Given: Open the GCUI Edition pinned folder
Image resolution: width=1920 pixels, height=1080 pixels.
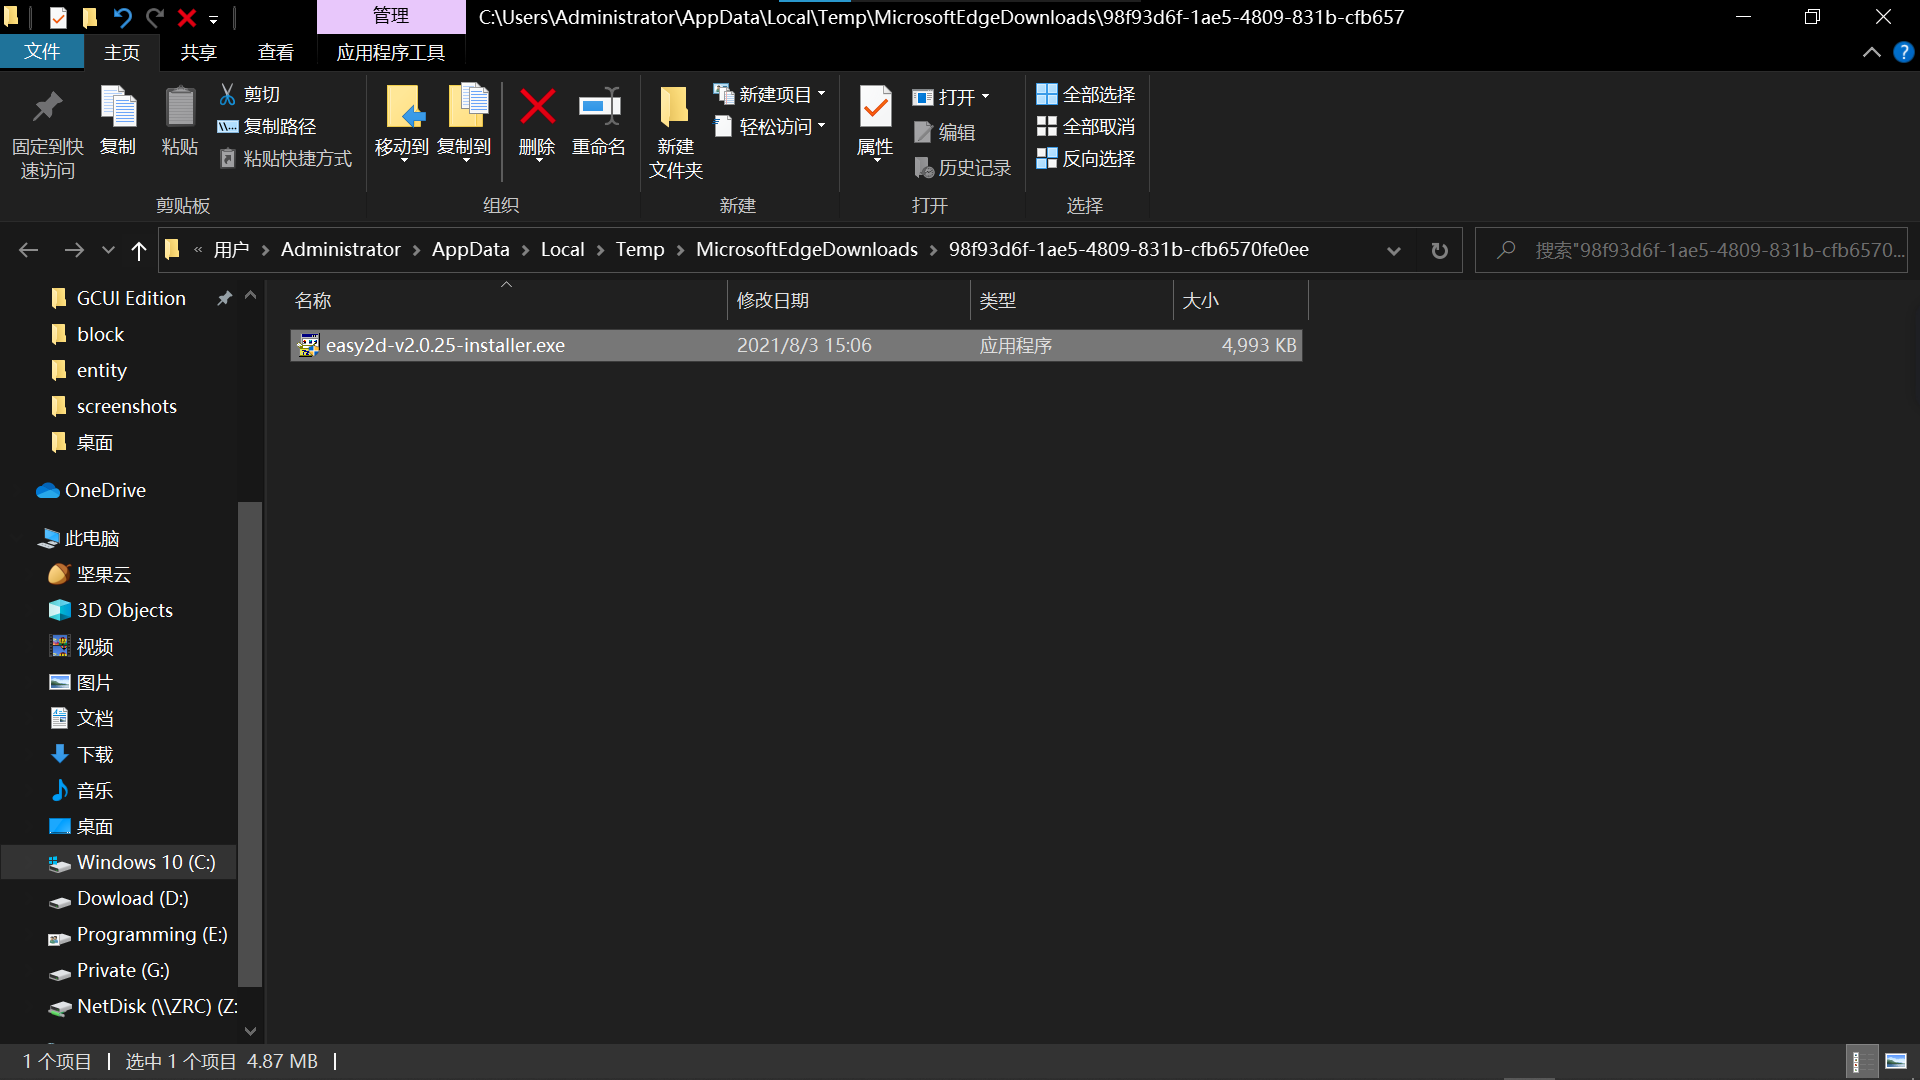Looking at the screenshot, I should point(119,298).
